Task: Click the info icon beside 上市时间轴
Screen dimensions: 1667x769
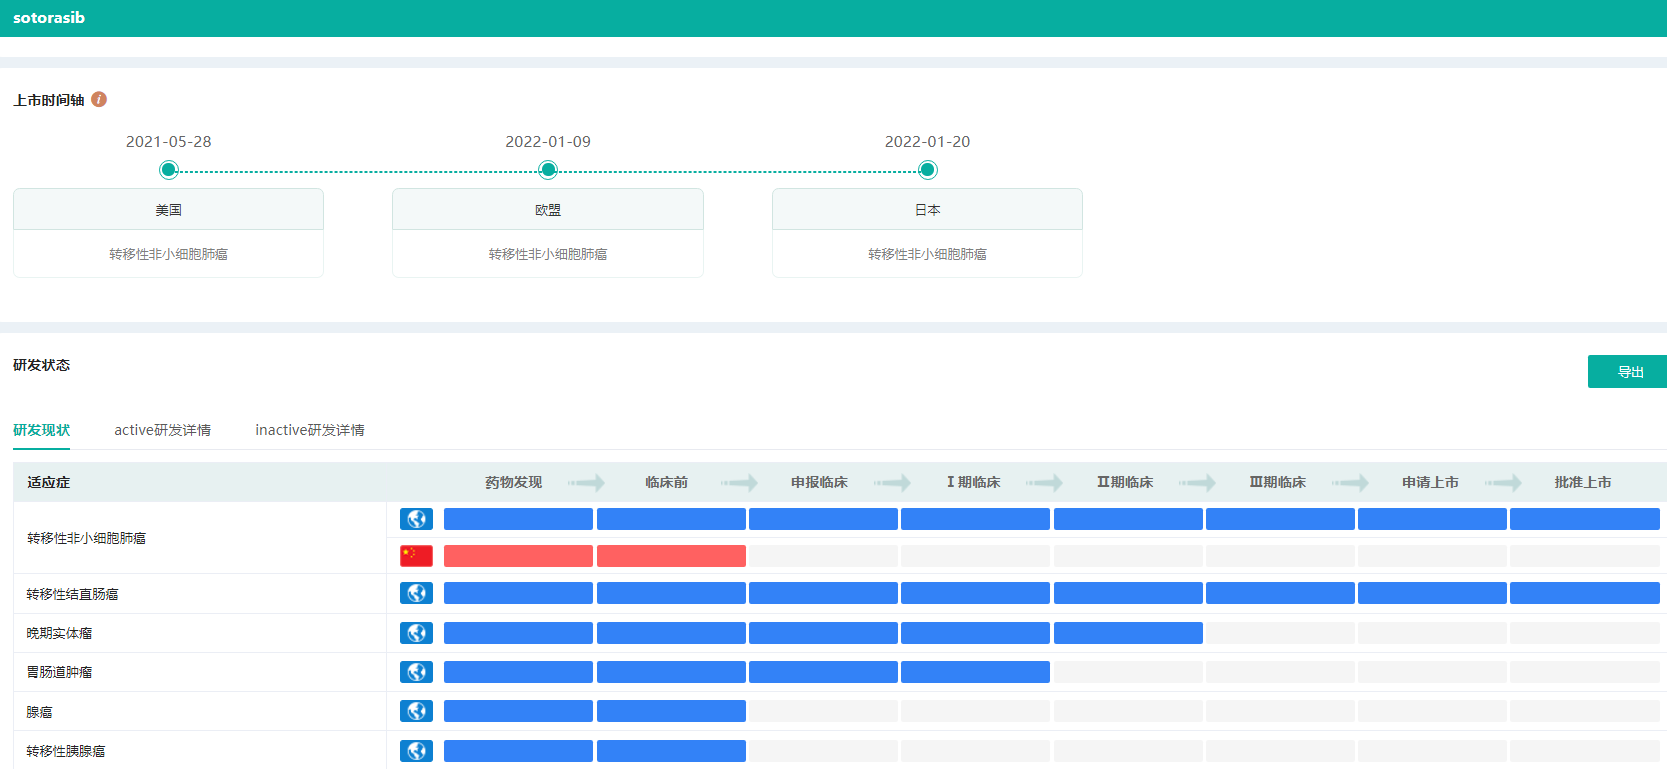Action: pos(99,99)
